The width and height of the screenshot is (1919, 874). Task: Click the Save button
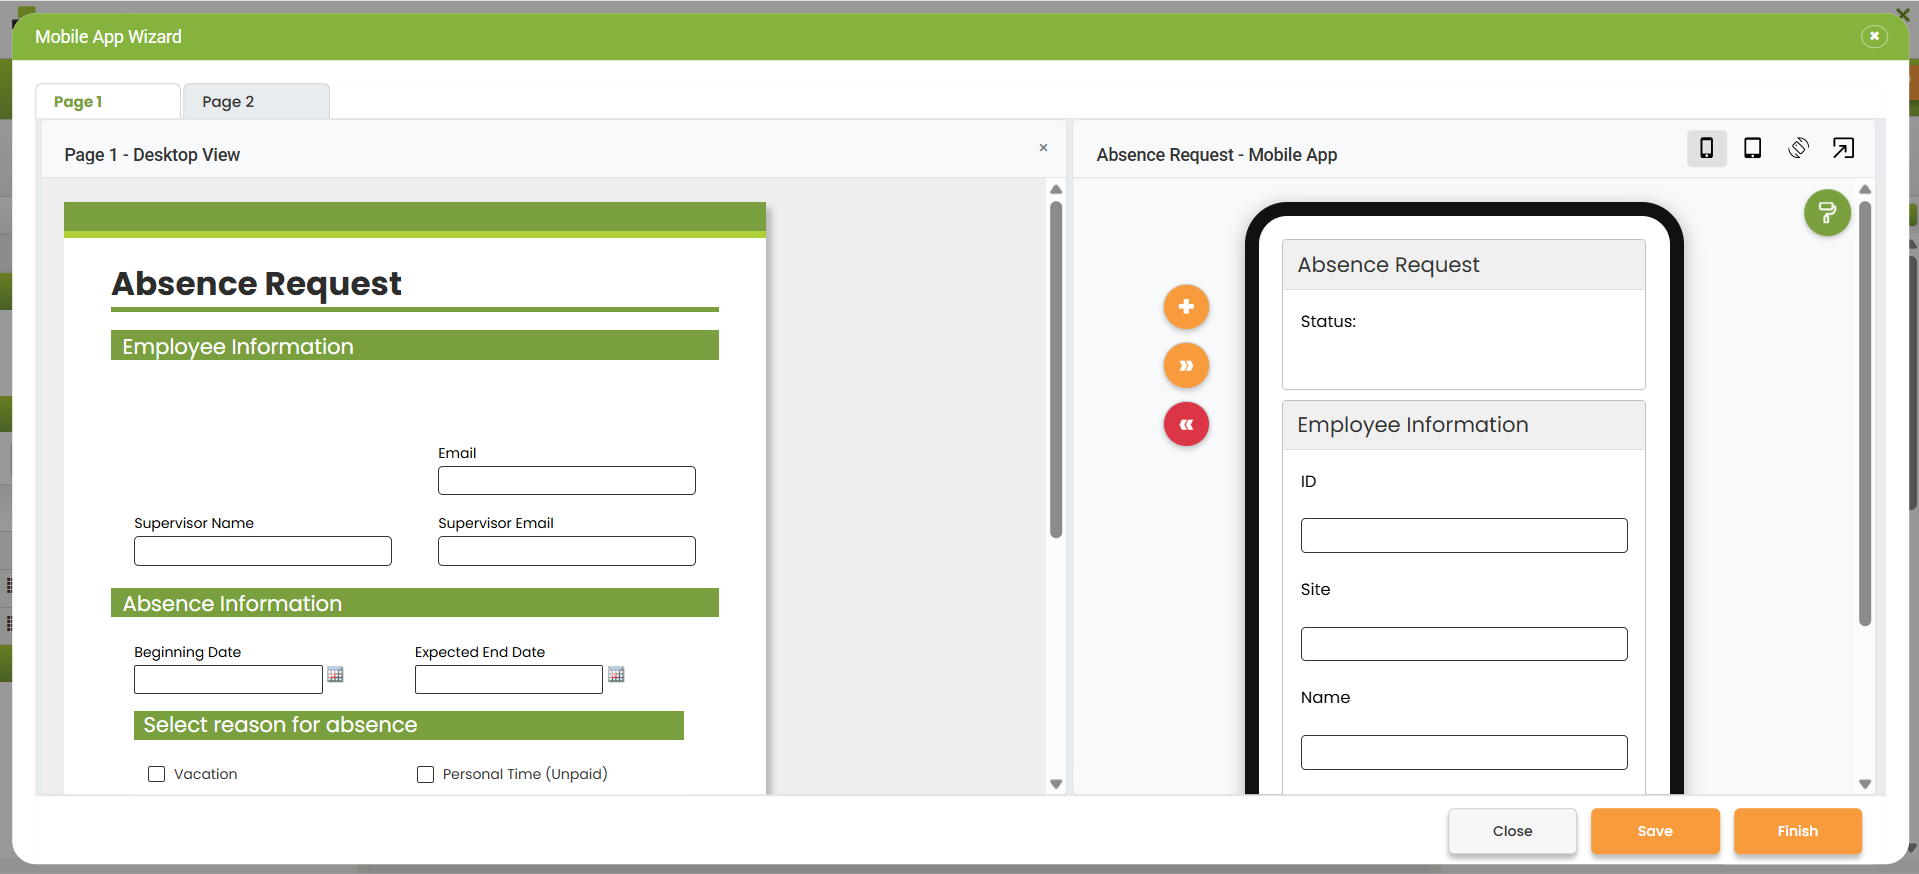[x=1654, y=831]
